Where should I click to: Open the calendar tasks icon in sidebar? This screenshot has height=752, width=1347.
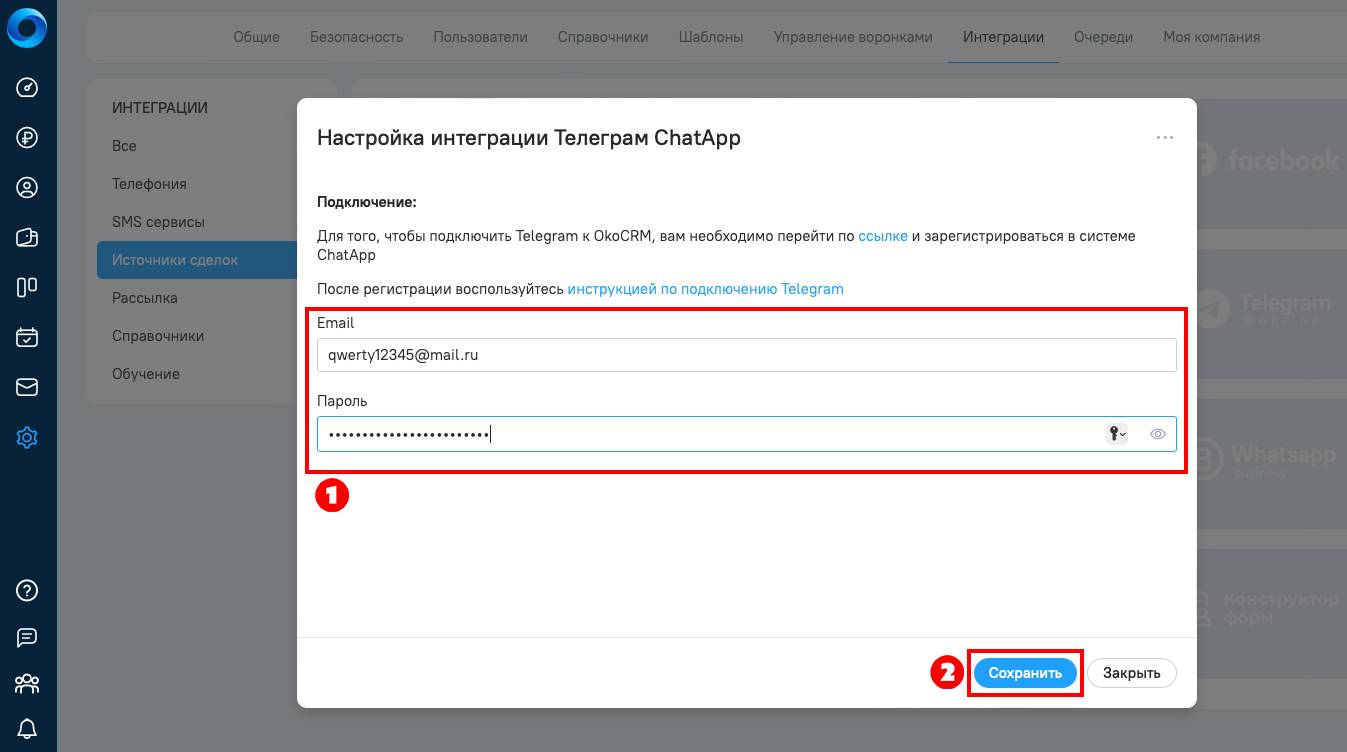coord(27,337)
